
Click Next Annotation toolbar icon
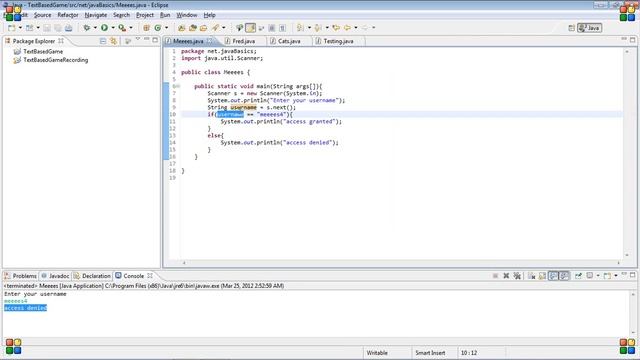click(300, 28)
